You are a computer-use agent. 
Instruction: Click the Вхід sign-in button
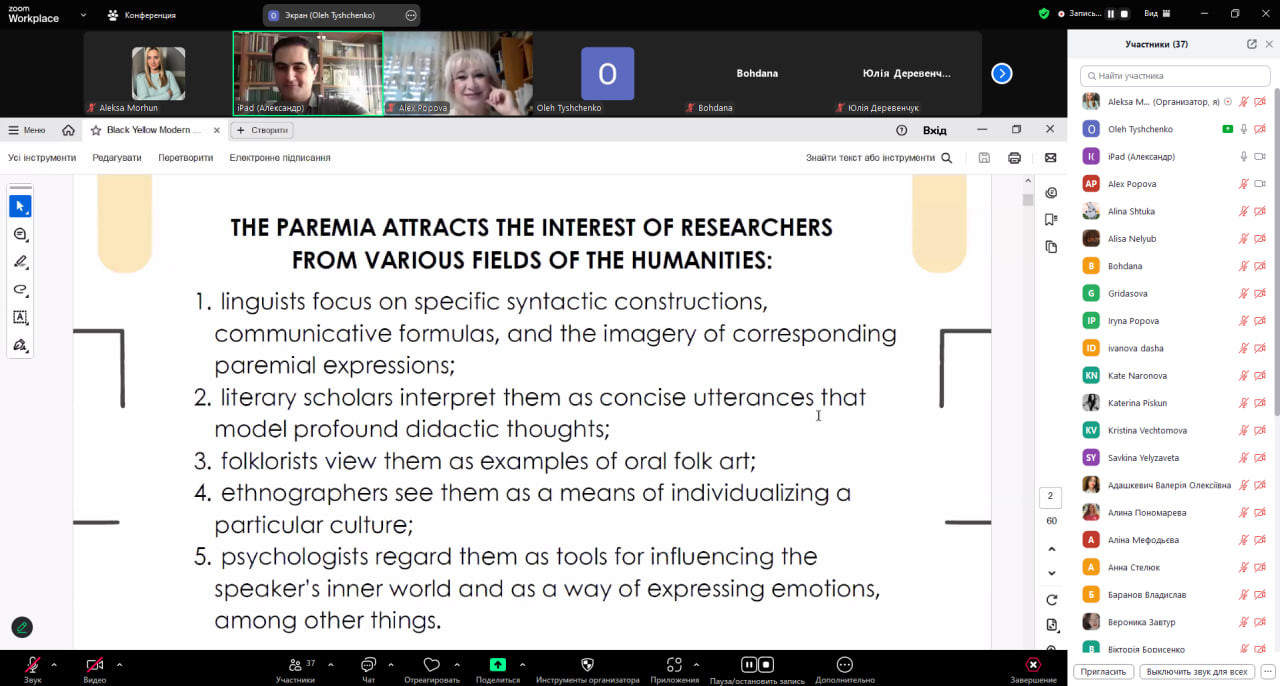(x=935, y=130)
